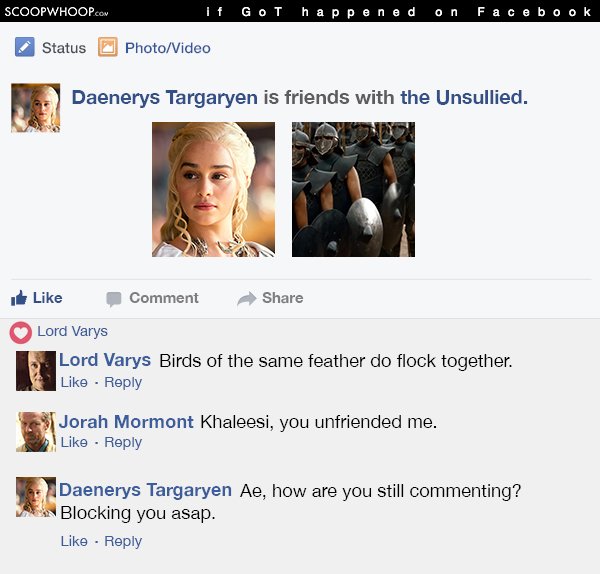The image size is (600, 574).
Task: Open Daenerys Targaryen's profile from the post headline
Action: (x=165, y=97)
